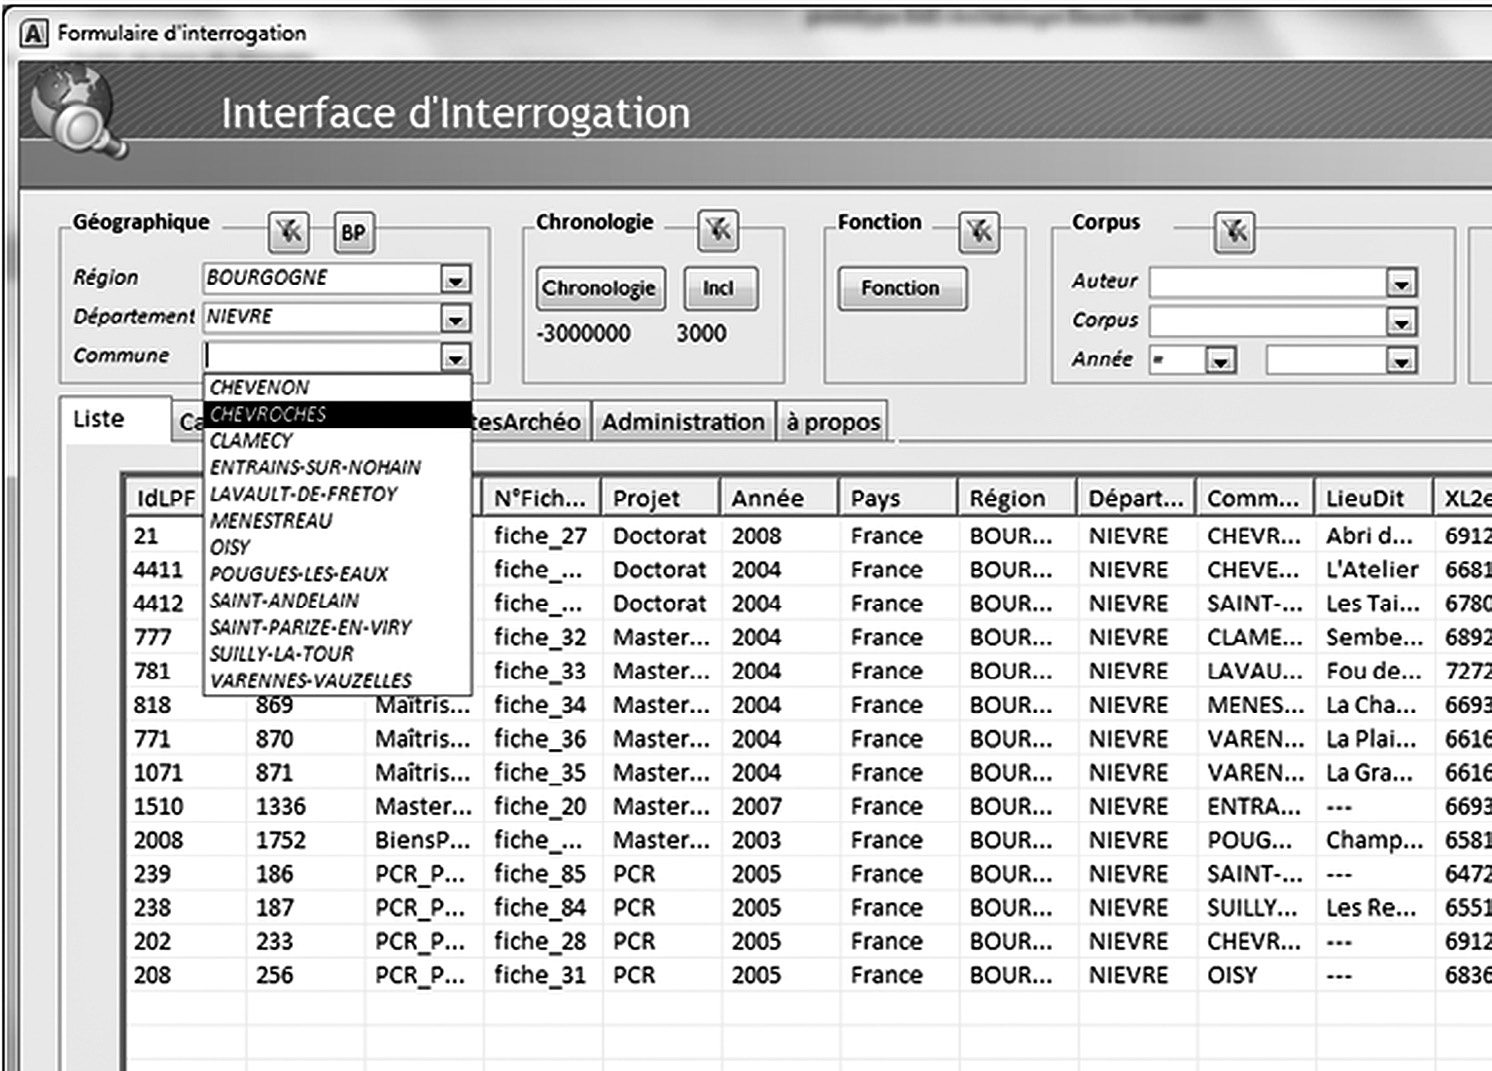Viewport: 1492px width, 1071px height.
Task: Click the Access form icon in title bar
Action: 33,33
